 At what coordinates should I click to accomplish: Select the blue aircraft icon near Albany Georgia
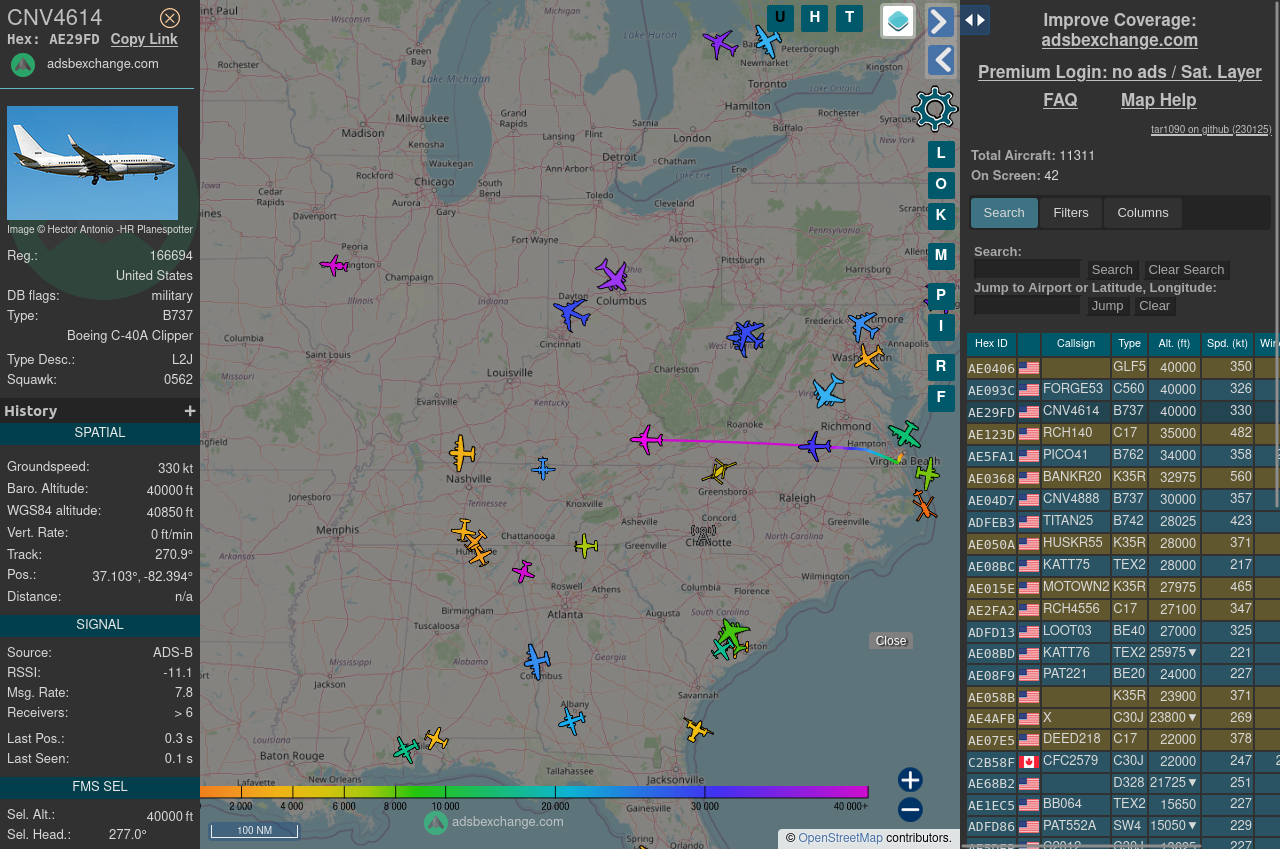tap(572, 720)
